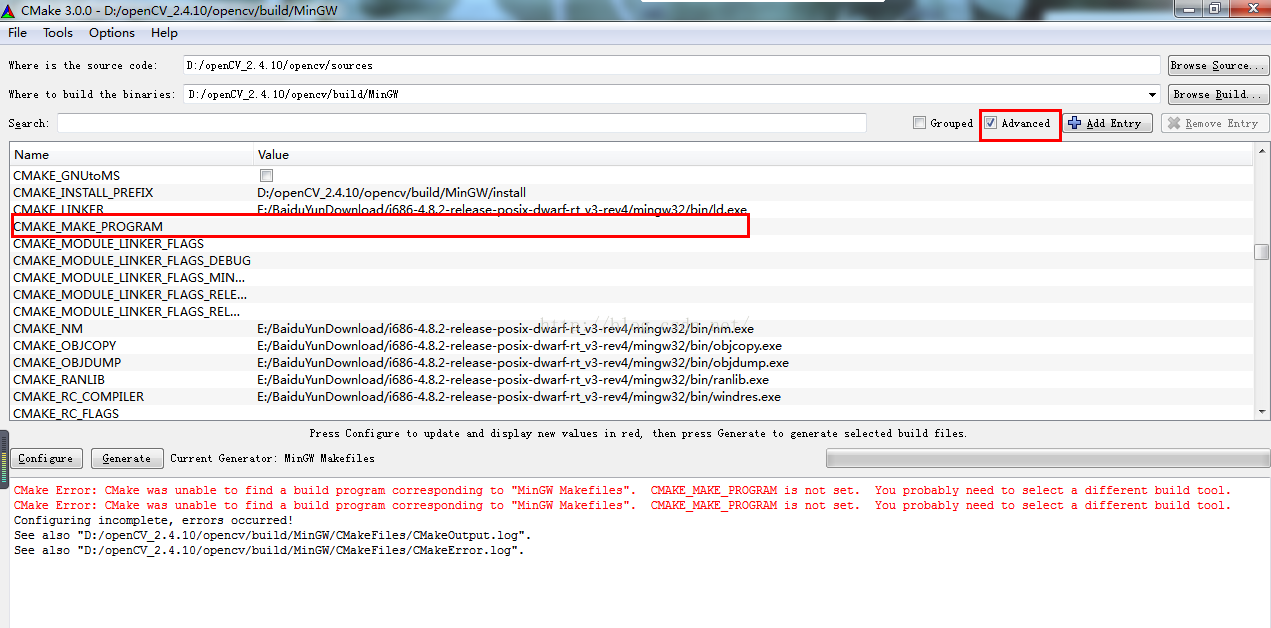Click the CMakeError.log line in output
Image resolution: width=1271 pixels, height=628 pixels.
coord(268,550)
